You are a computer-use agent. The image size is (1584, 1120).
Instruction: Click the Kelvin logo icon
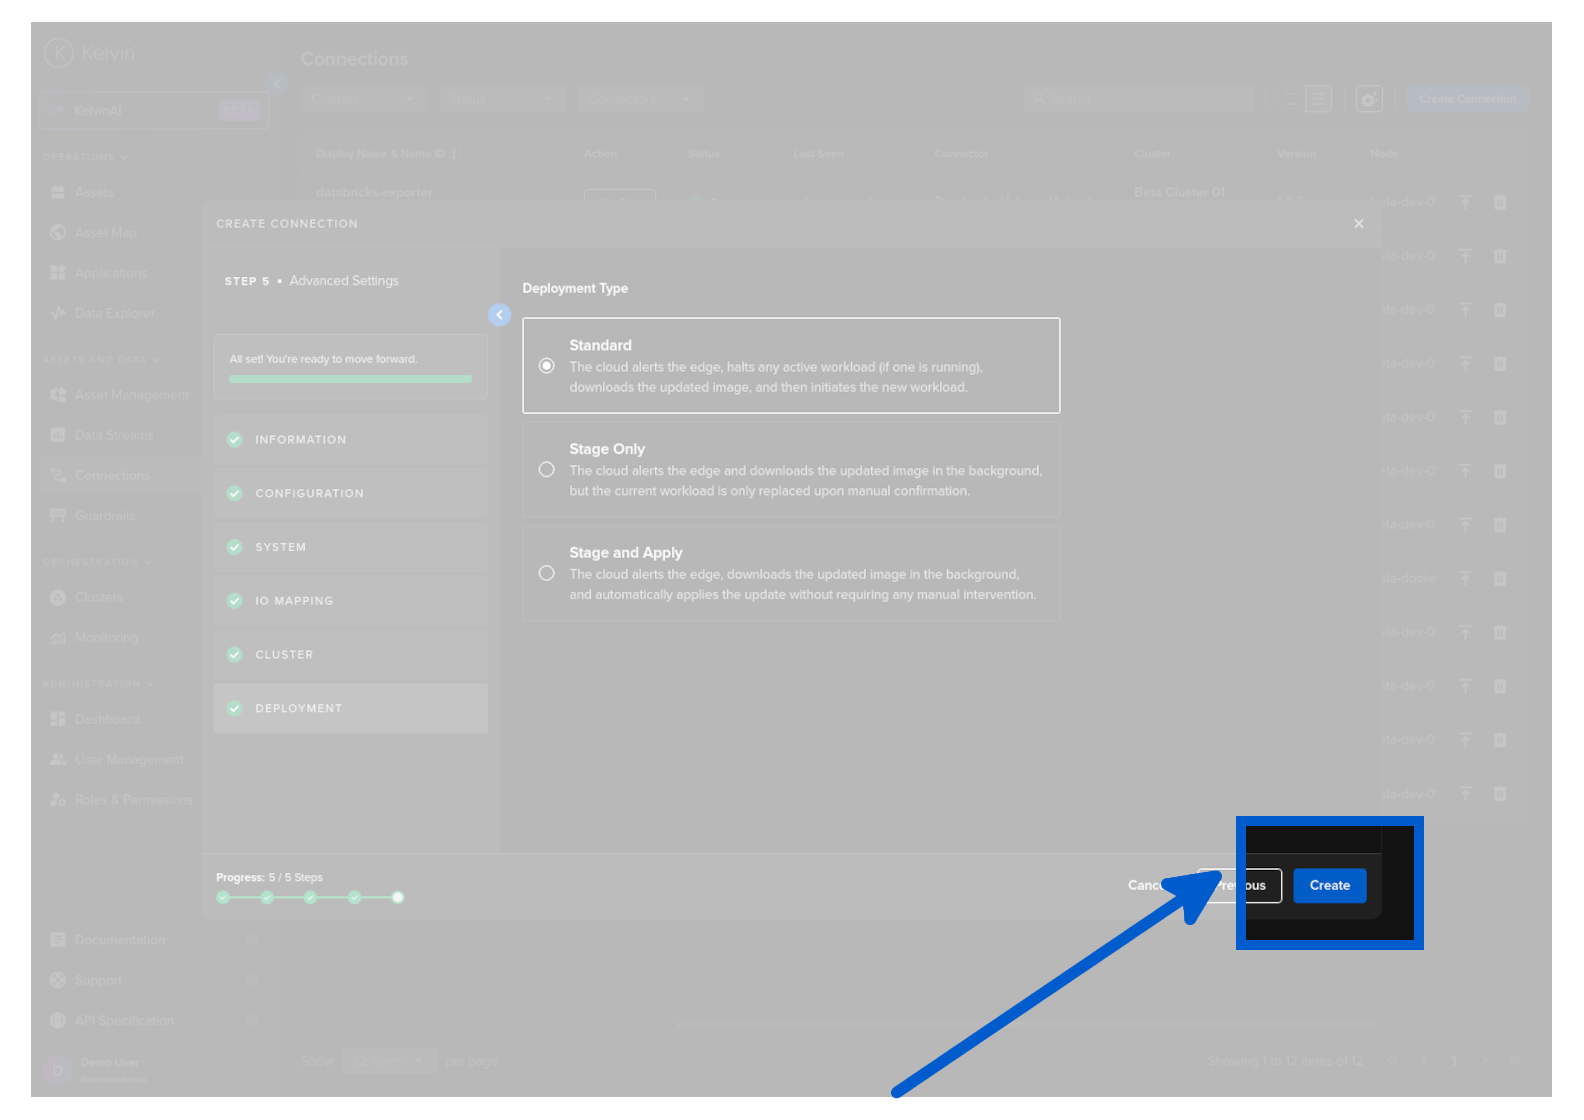click(x=59, y=53)
